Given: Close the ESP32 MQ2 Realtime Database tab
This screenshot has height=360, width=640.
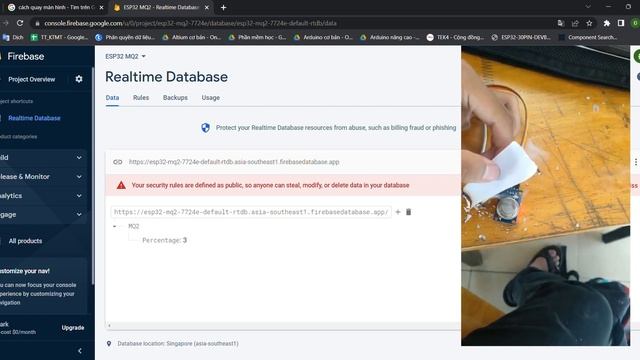Looking at the screenshot, I should coord(207,7).
